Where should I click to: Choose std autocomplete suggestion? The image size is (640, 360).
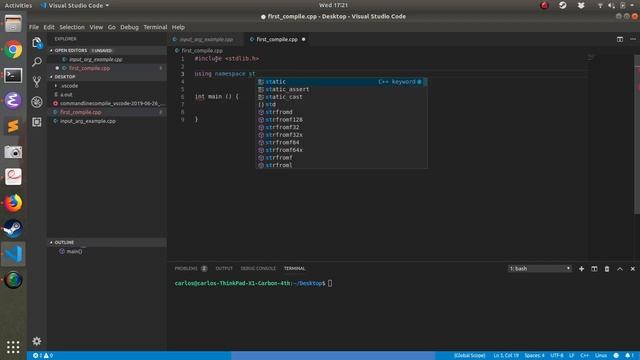pyautogui.click(x=342, y=104)
